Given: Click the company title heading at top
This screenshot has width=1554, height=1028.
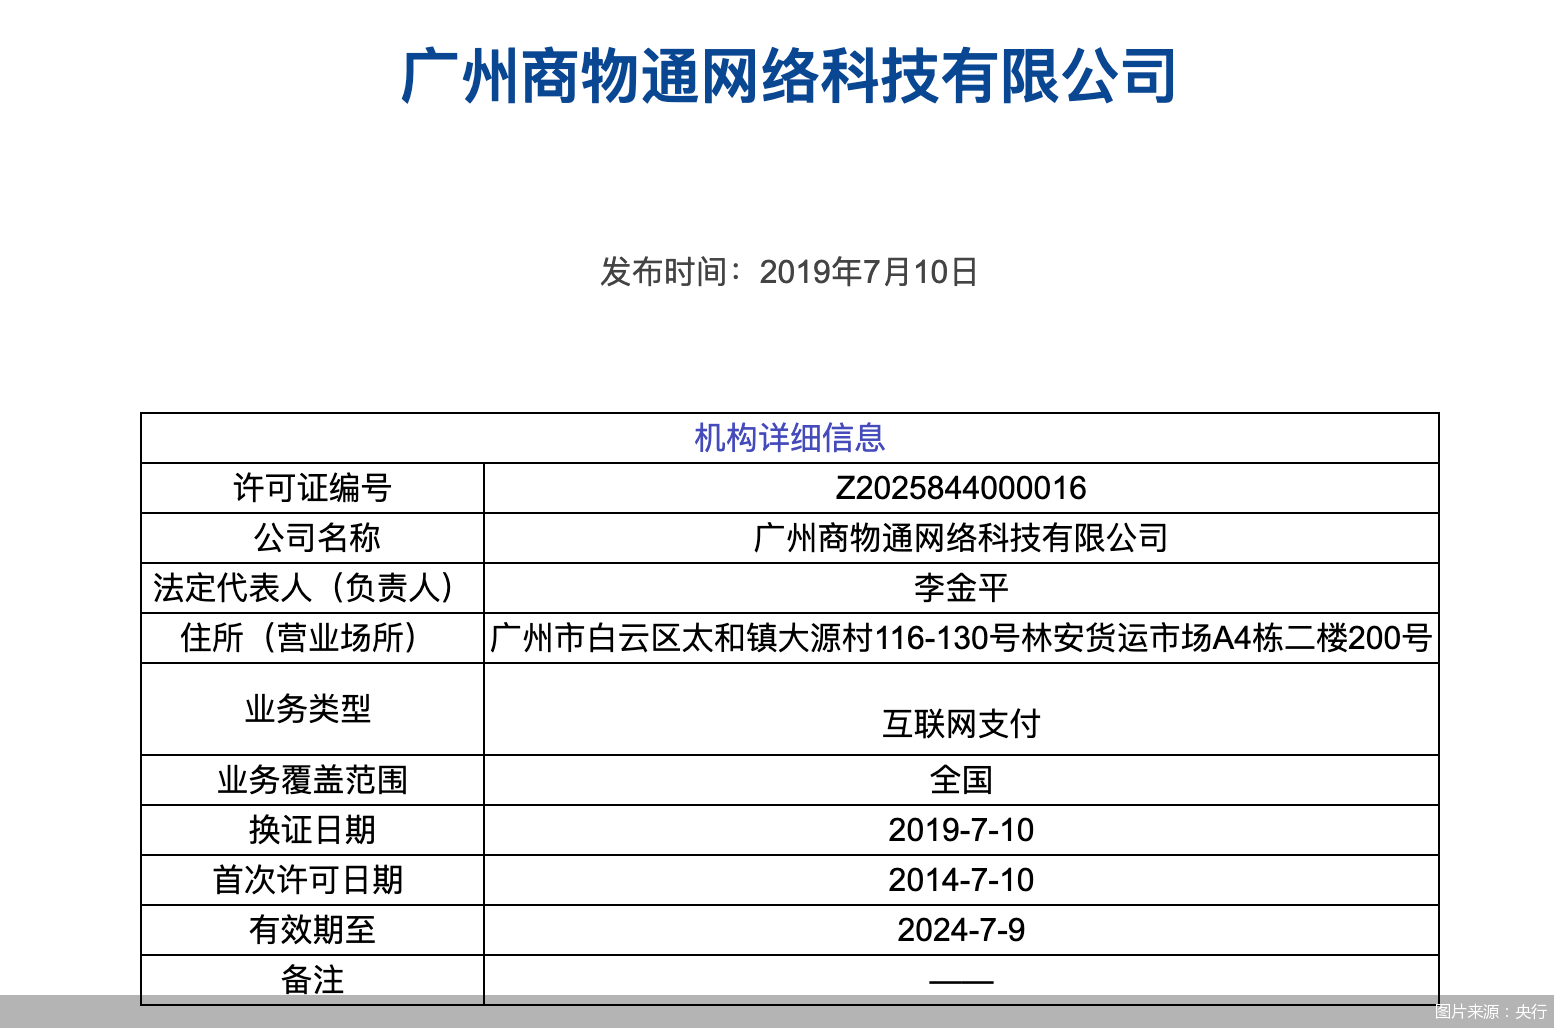Looking at the screenshot, I should pyautogui.click(x=788, y=77).
